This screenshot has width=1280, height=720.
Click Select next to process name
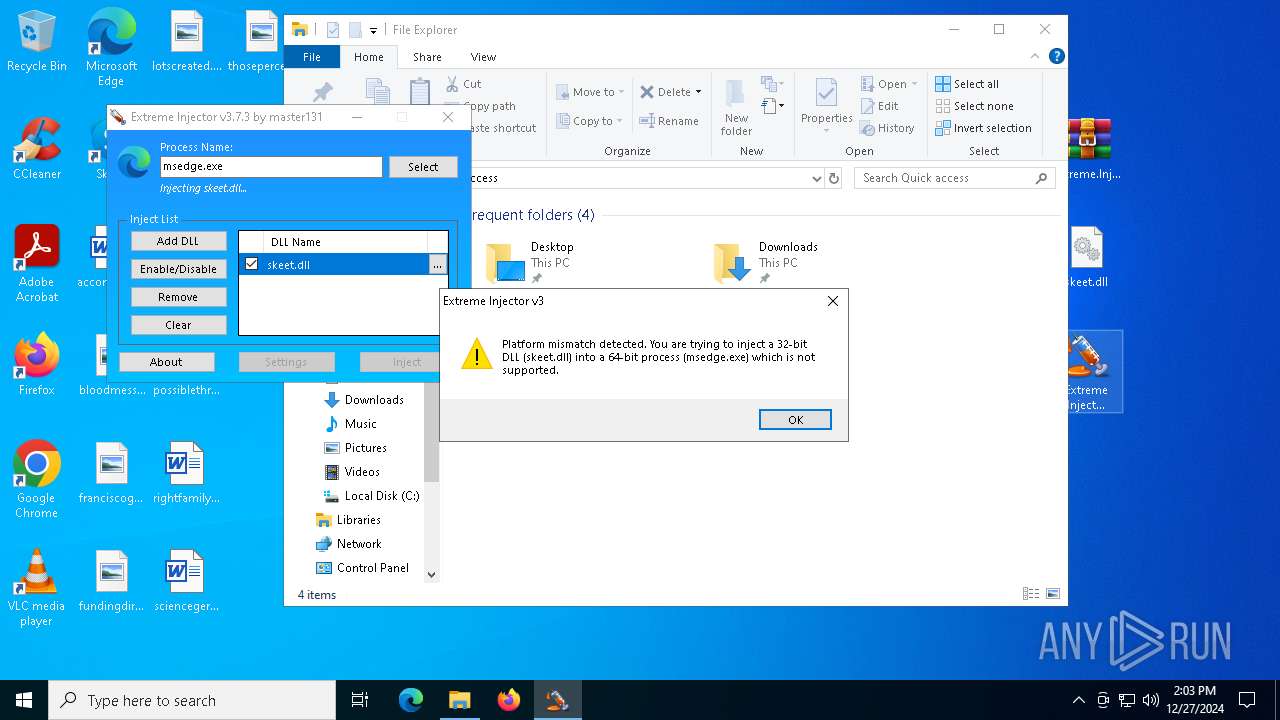[x=423, y=167]
